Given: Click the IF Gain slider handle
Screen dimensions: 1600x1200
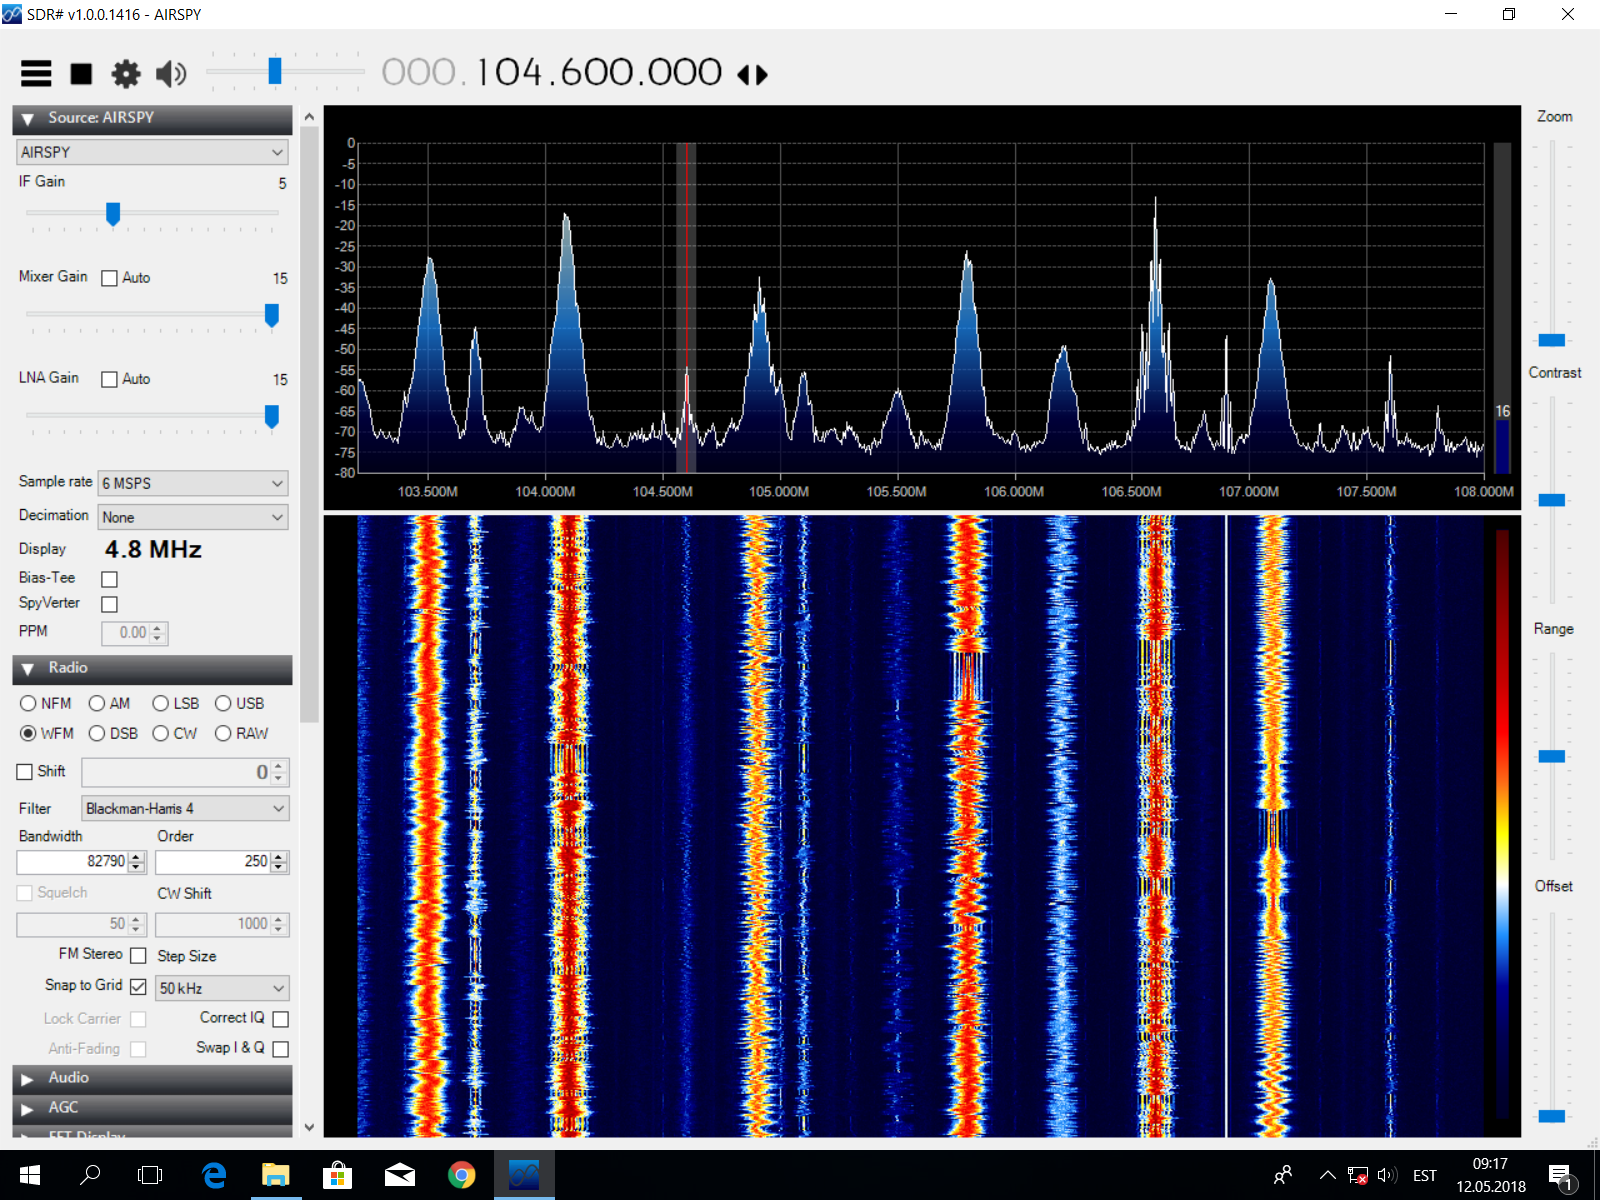Looking at the screenshot, I should click(x=113, y=214).
